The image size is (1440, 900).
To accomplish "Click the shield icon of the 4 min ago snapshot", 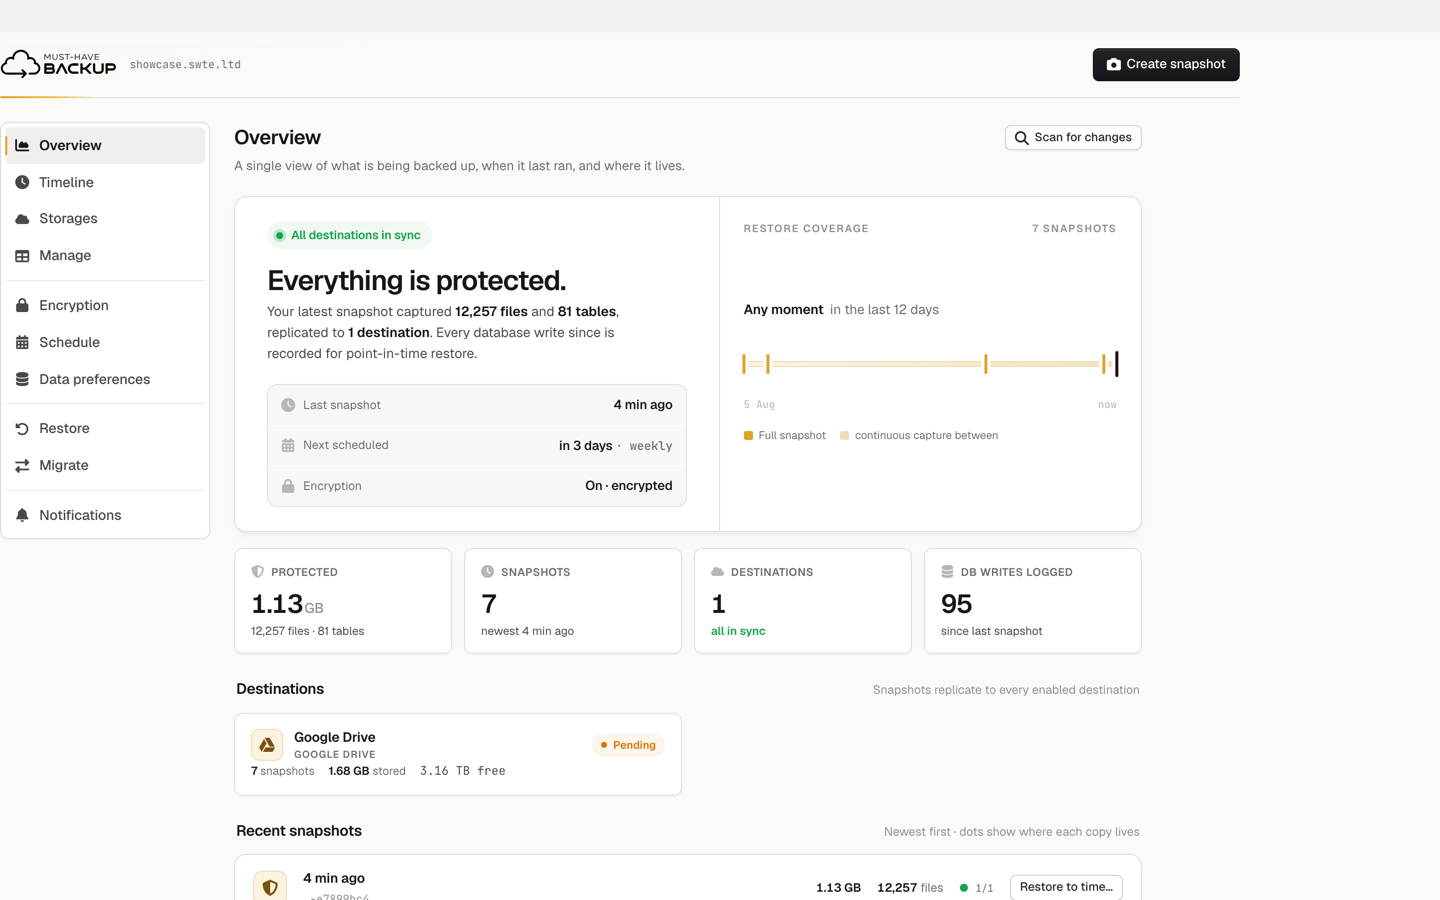I will (x=270, y=886).
